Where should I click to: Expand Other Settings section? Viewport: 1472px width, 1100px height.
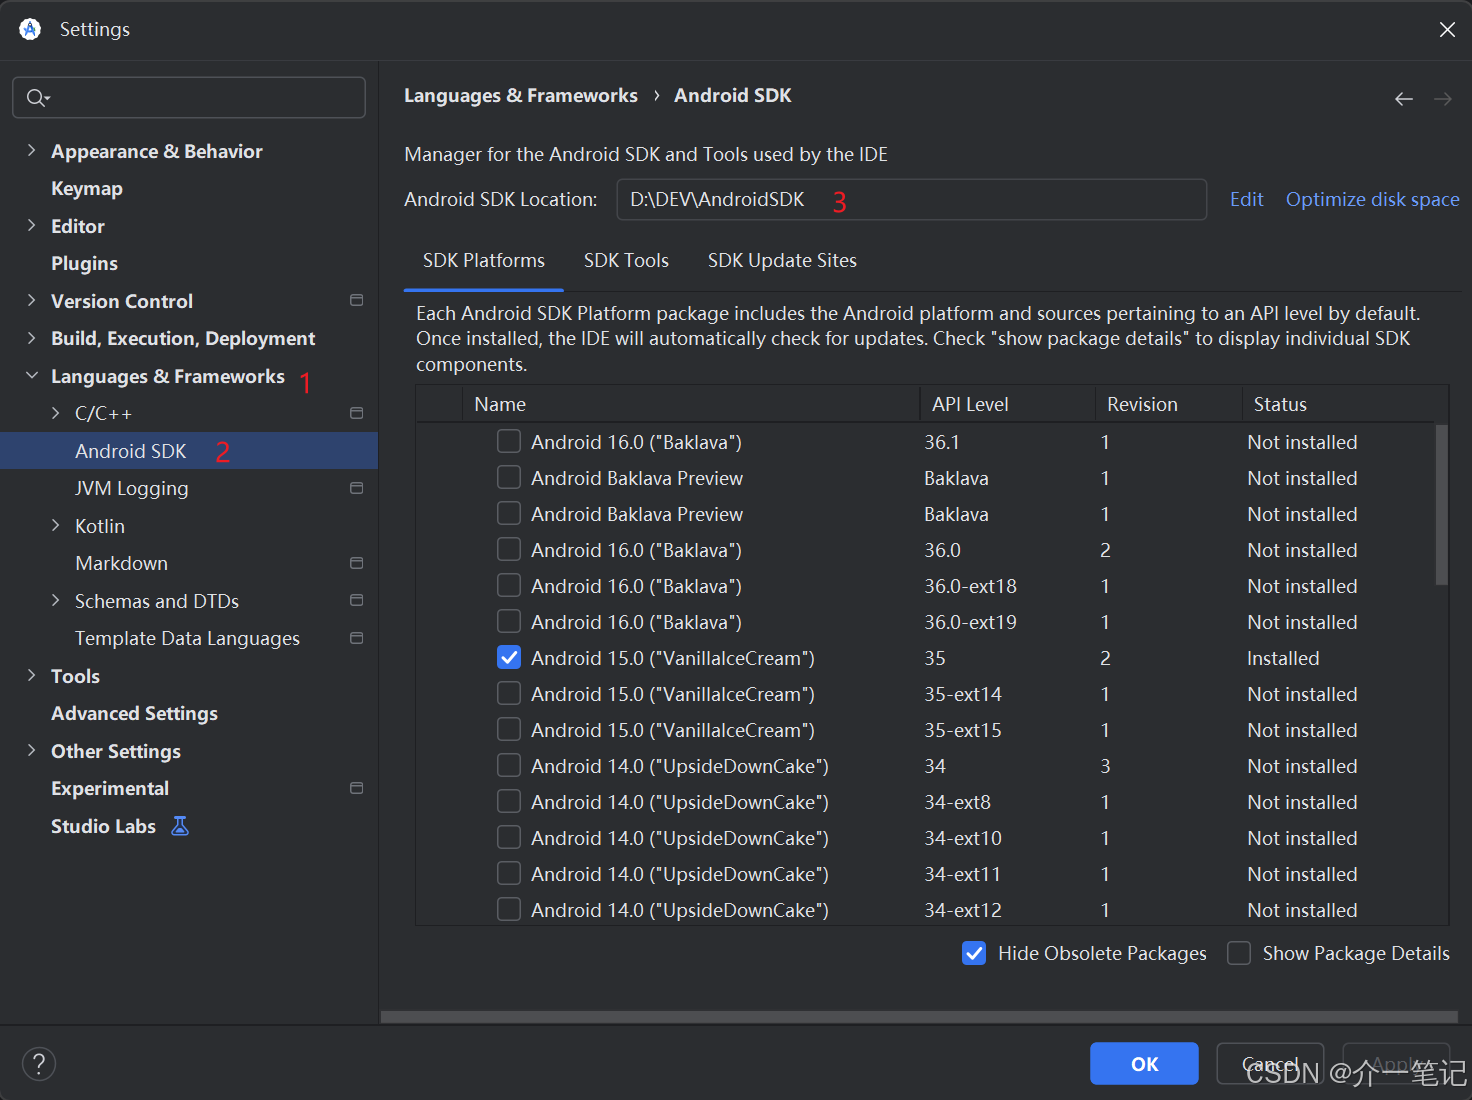31,750
